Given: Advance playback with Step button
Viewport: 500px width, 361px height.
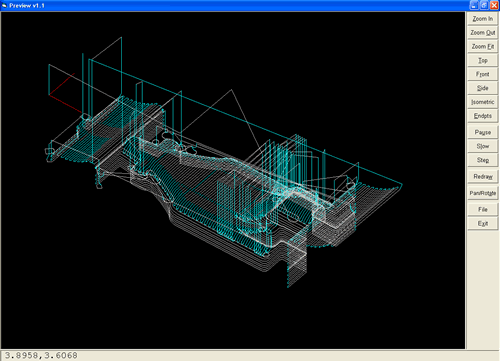Looking at the screenshot, I should click(x=482, y=160).
